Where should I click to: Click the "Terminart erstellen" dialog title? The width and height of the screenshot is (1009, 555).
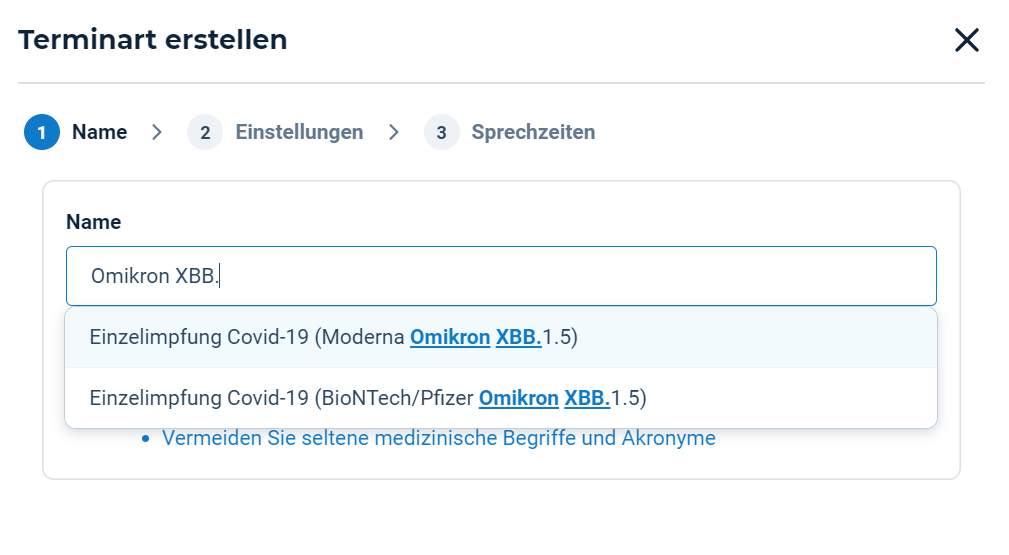(x=153, y=40)
